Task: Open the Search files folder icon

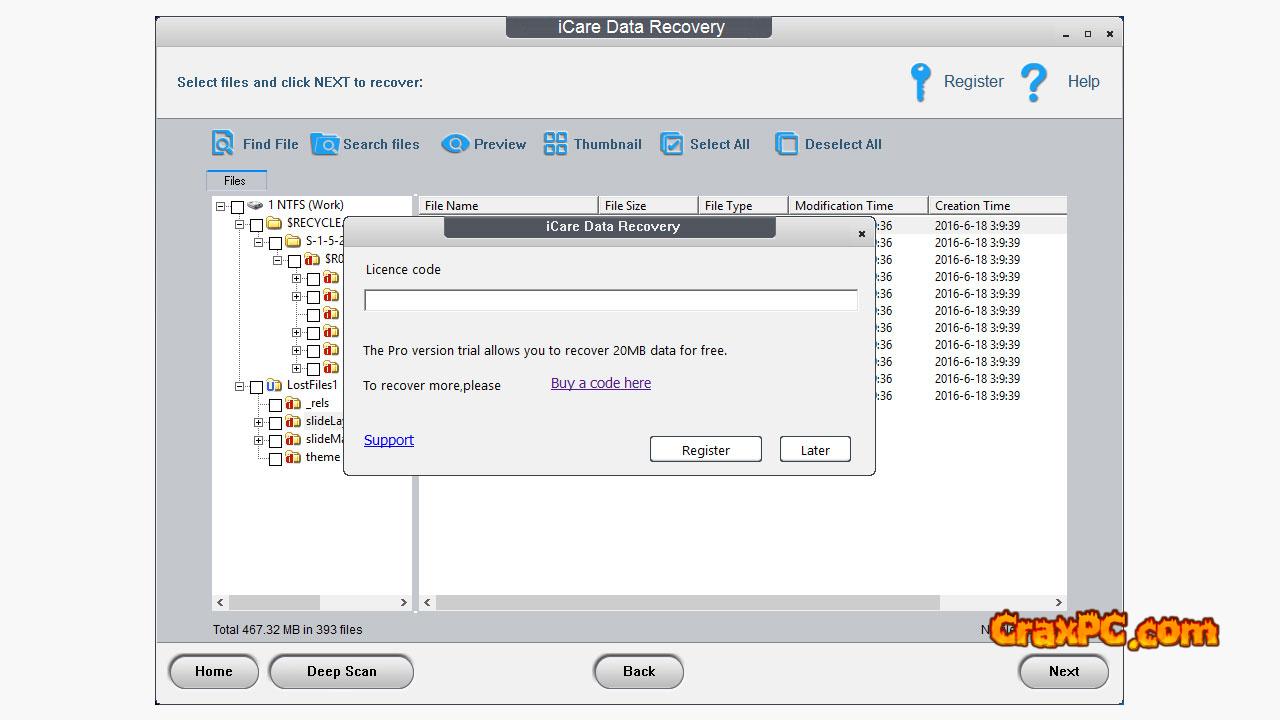Action: (325, 144)
